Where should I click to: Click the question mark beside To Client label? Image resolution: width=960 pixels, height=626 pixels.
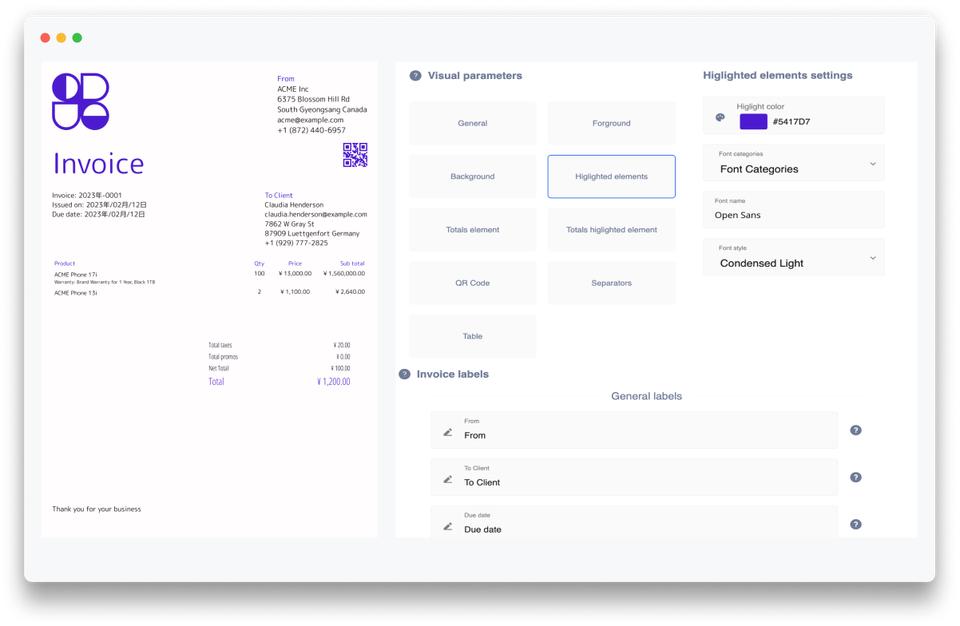pyautogui.click(x=855, y=477)
